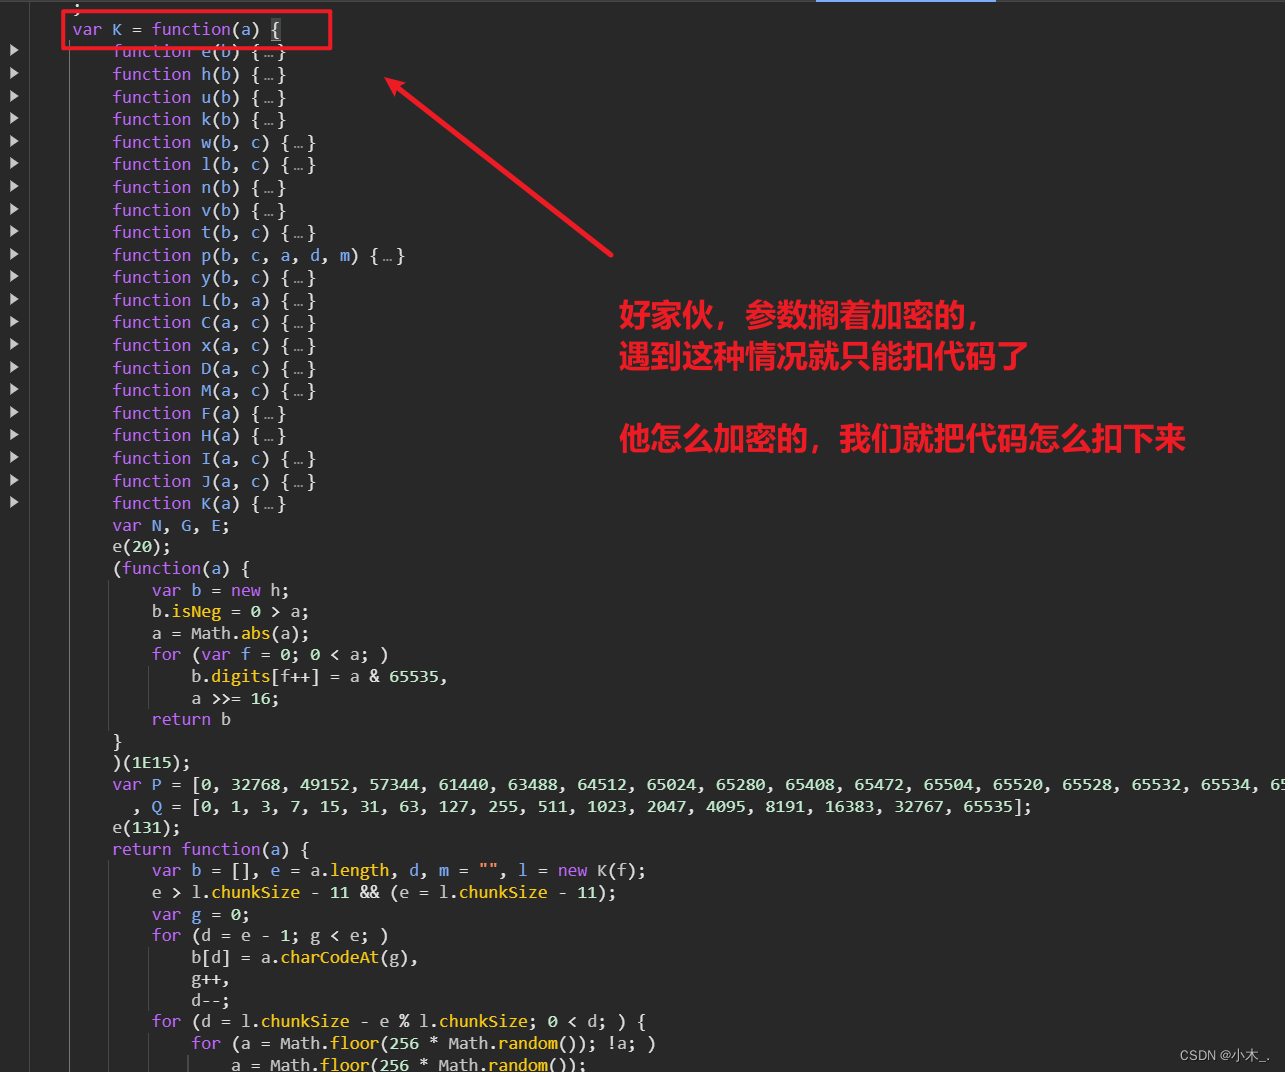1285x1072 pixels.
Task: Expand folded function u(b) with gutter arrow
Action: coord(14,96)
